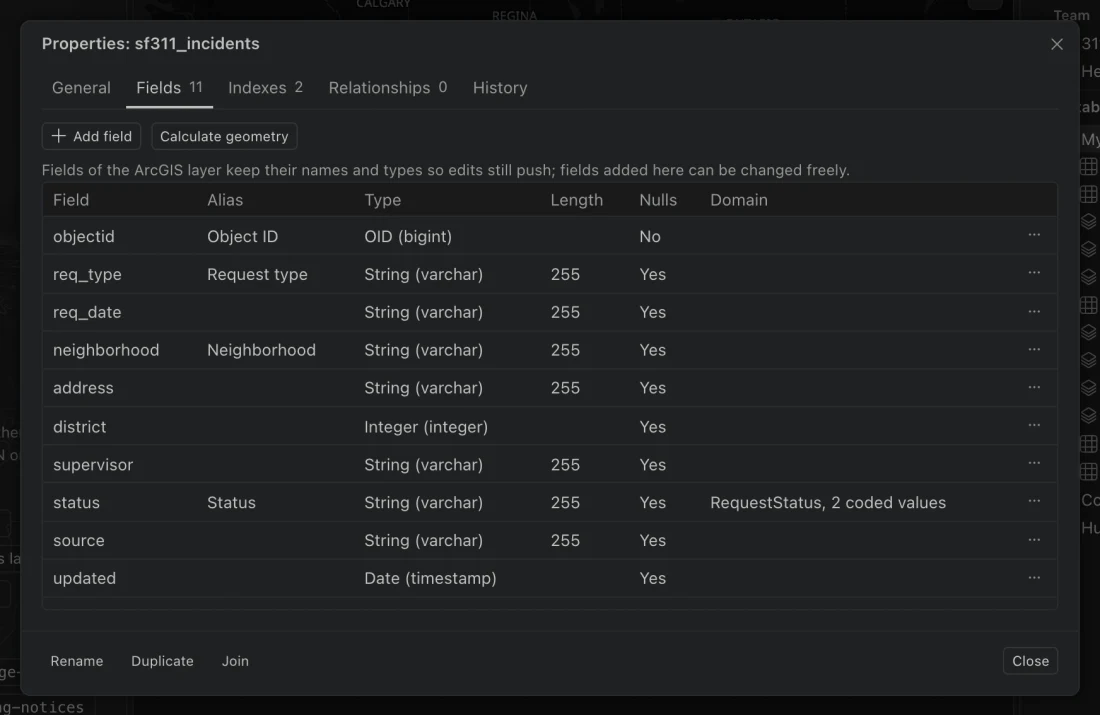Click RequestStatus, 2 coded values domain
Image resolution: width=1100 pixels, height=715 pixels.
(828, 502)
